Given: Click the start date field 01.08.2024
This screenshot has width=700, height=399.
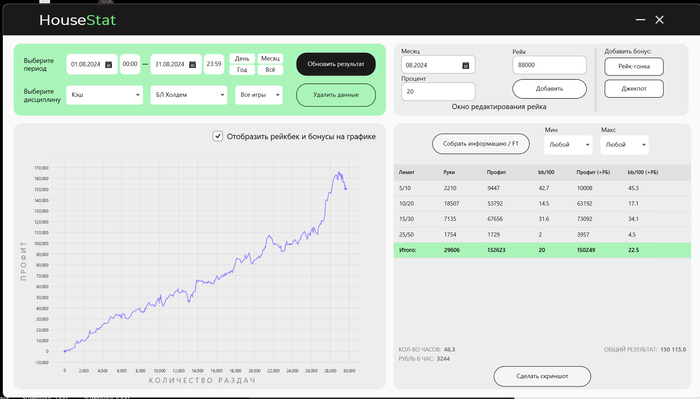Looking at the screenshot, I should click(92, 64).
